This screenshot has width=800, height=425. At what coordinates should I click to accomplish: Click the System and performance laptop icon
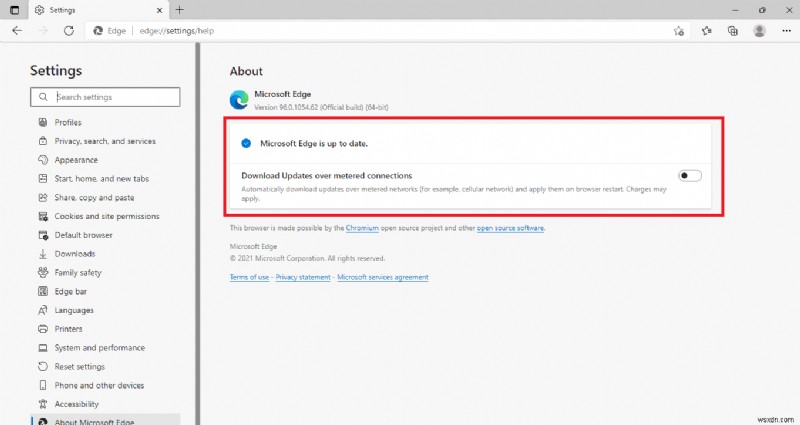click(43, 348)
